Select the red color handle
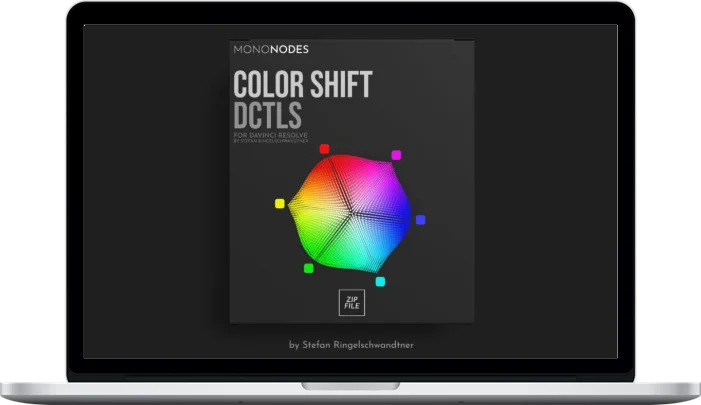Viewport: 701px width, 405px height. [324, 149]
